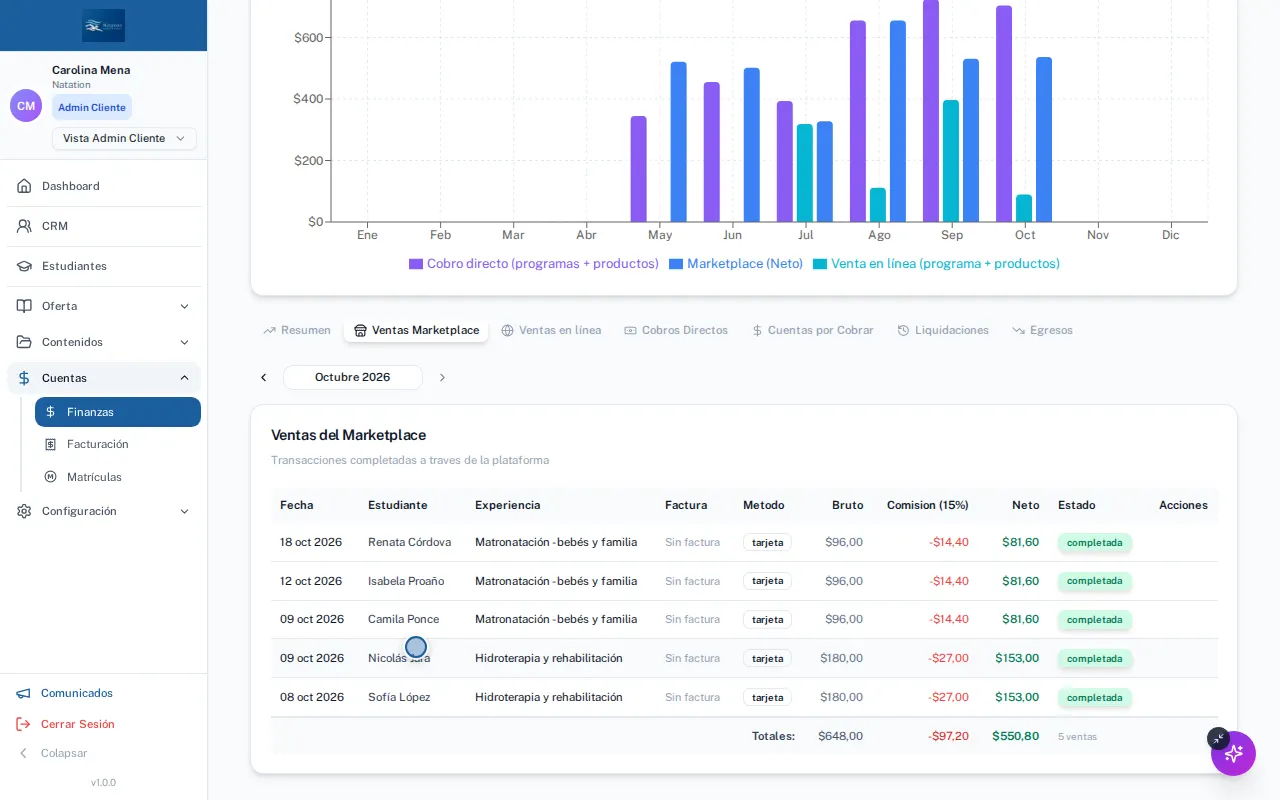Open the Cobros Directos tab
1280x800 pixels.
coord(676,330)
